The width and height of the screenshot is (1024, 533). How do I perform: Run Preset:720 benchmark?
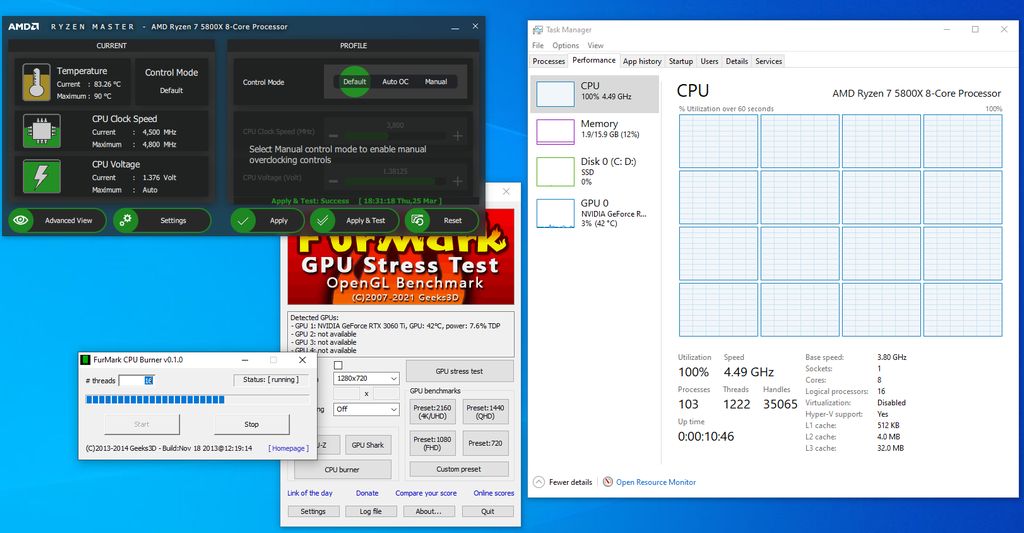[485, 444]
